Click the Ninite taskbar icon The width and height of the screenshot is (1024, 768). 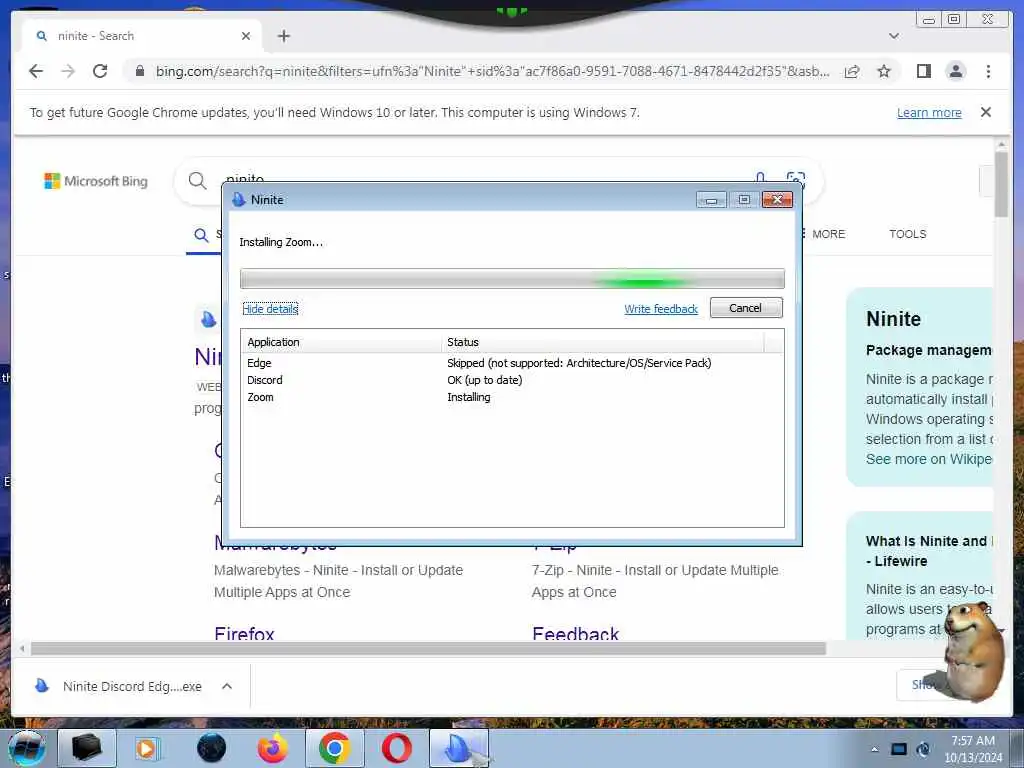pyautogui.click(x=459, y=748)
